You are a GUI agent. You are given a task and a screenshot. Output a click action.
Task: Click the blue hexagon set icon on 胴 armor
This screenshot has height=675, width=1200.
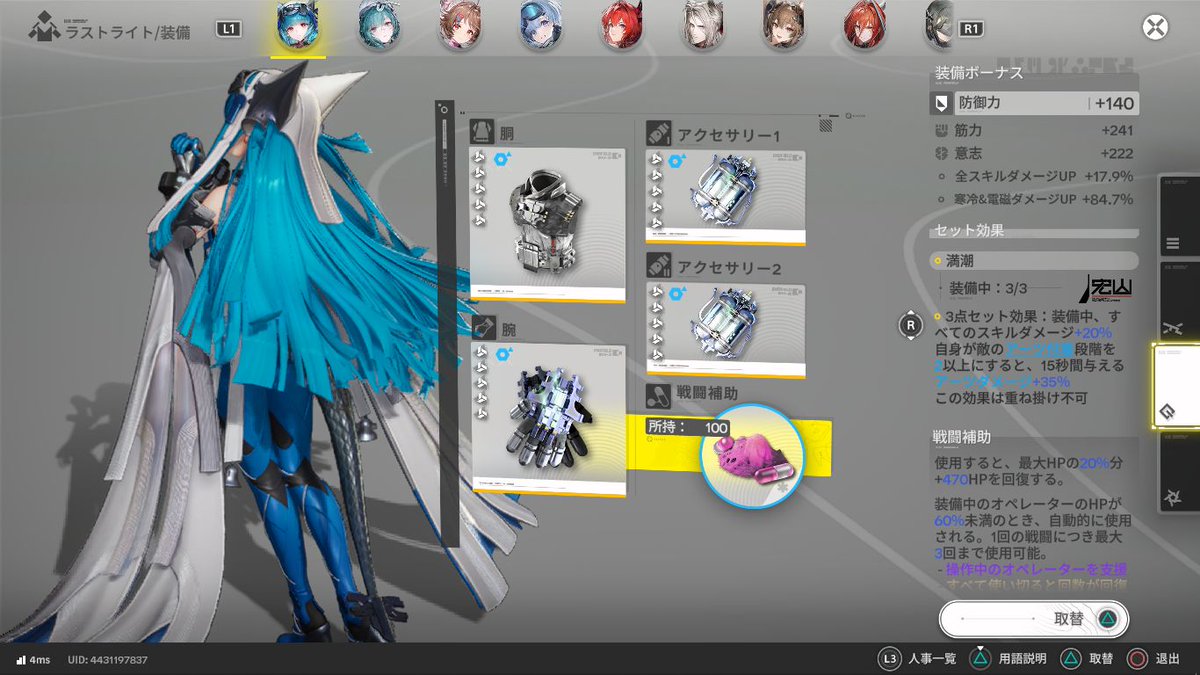[503, 160]
